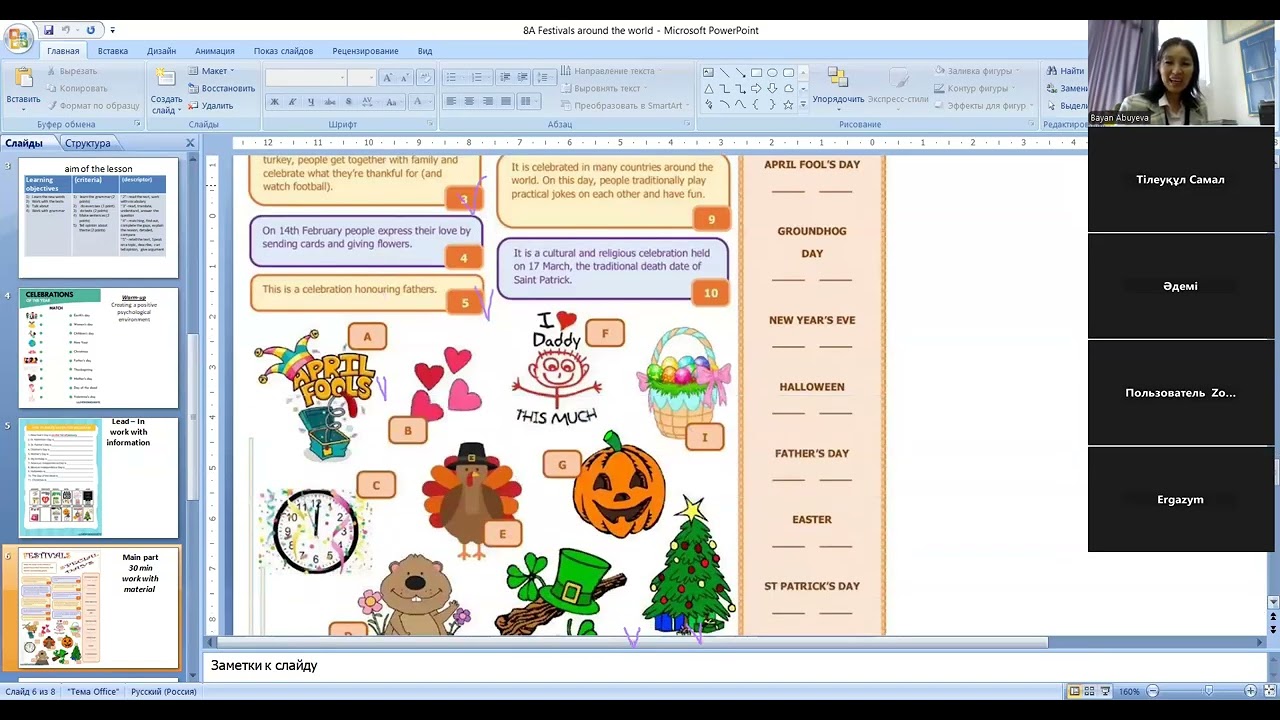Open the Вставка ribbon tab
This screenshot has width=1280, height=720.
tap(113, 51)
